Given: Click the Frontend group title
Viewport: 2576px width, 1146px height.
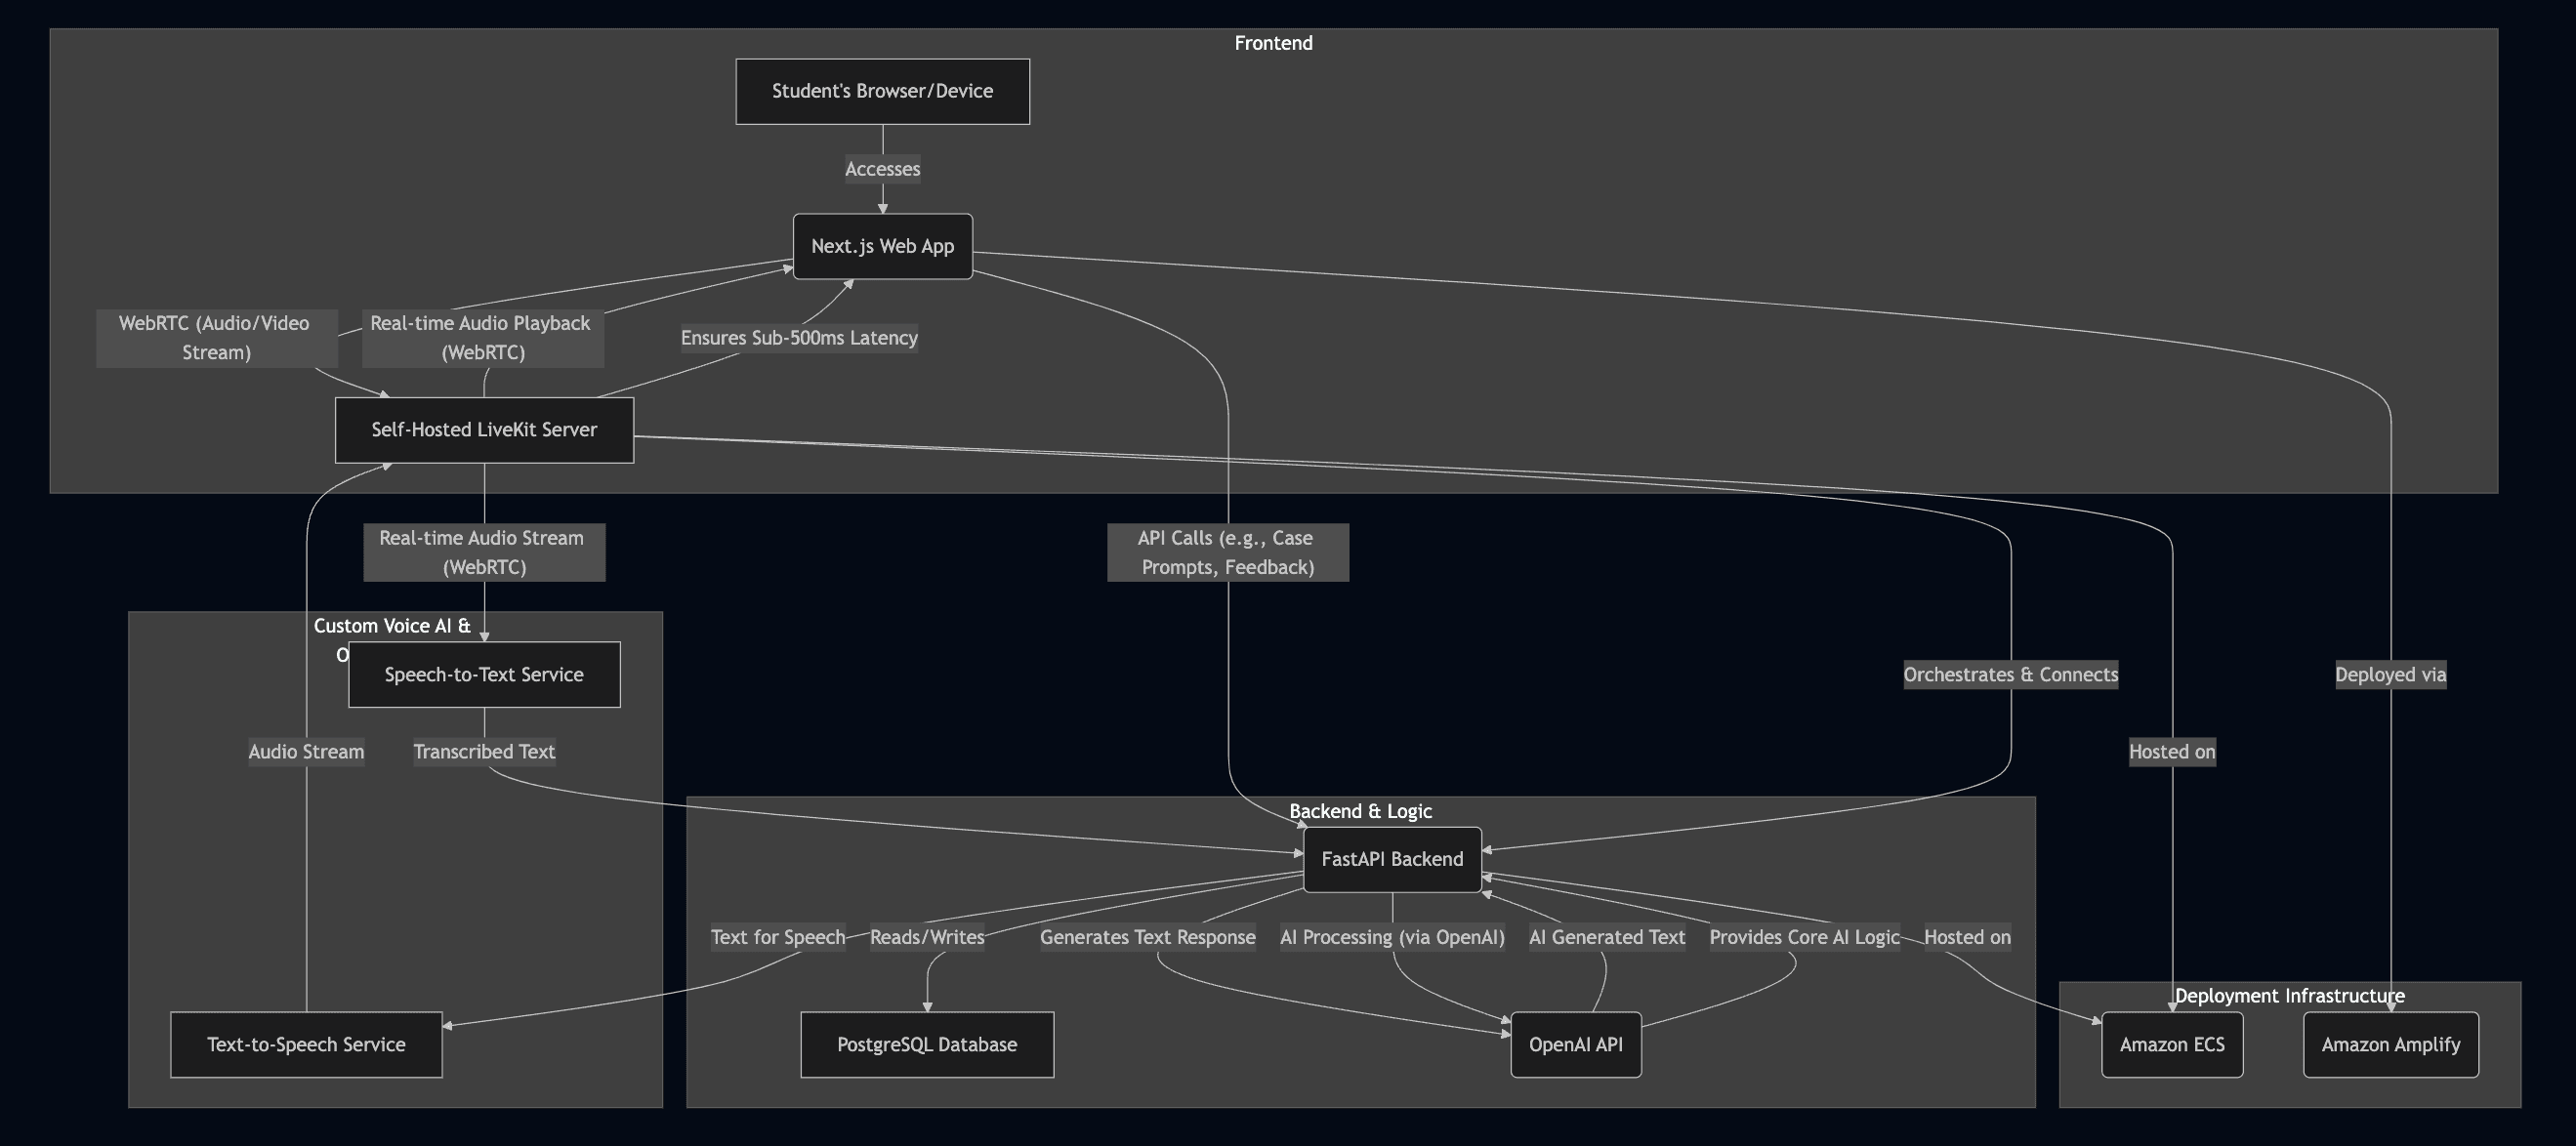Looking at the screenshot, I should (1273, 43).
